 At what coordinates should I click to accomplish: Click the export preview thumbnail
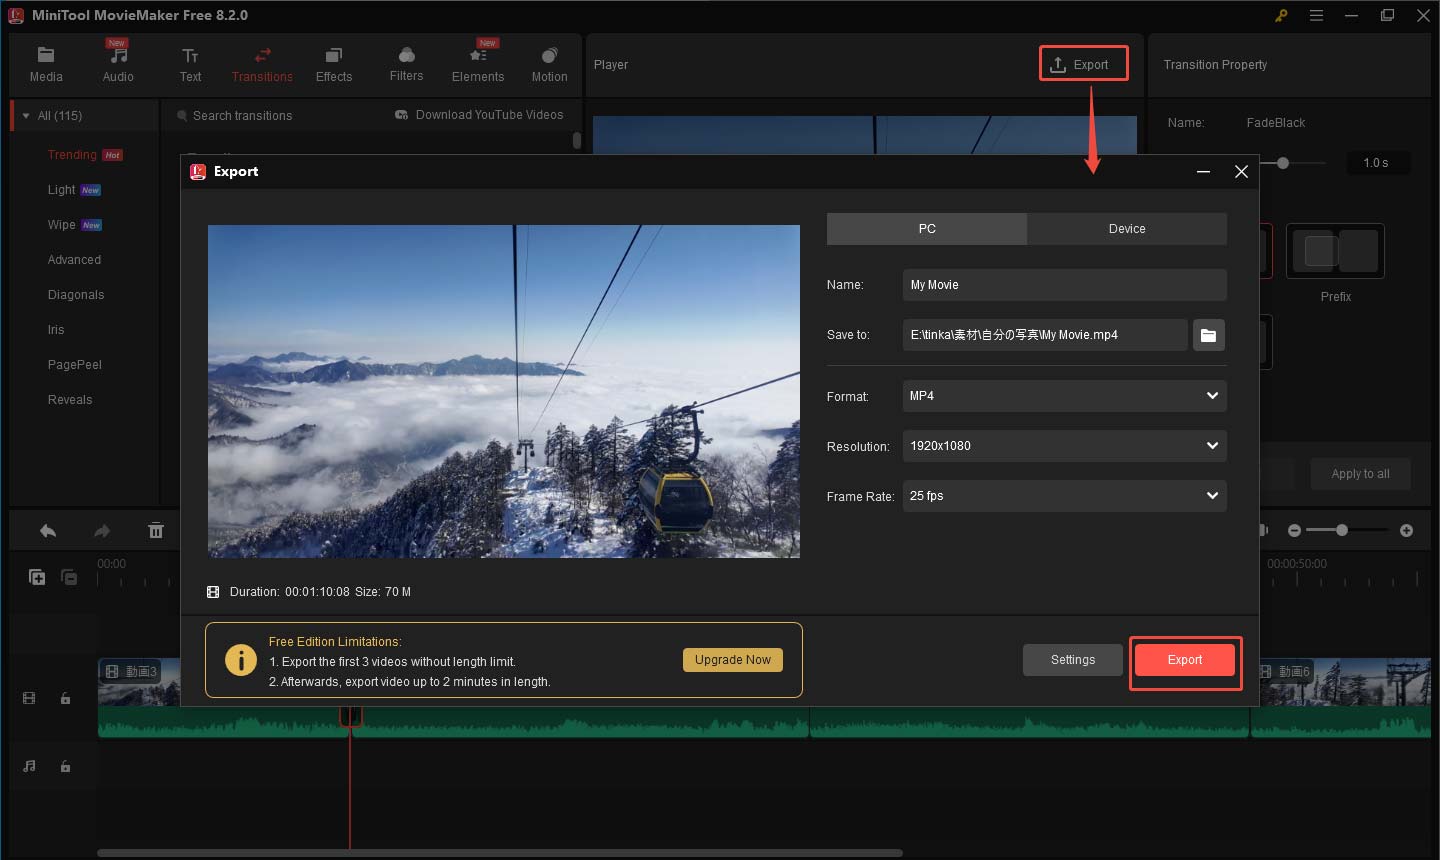coord(504,391)
